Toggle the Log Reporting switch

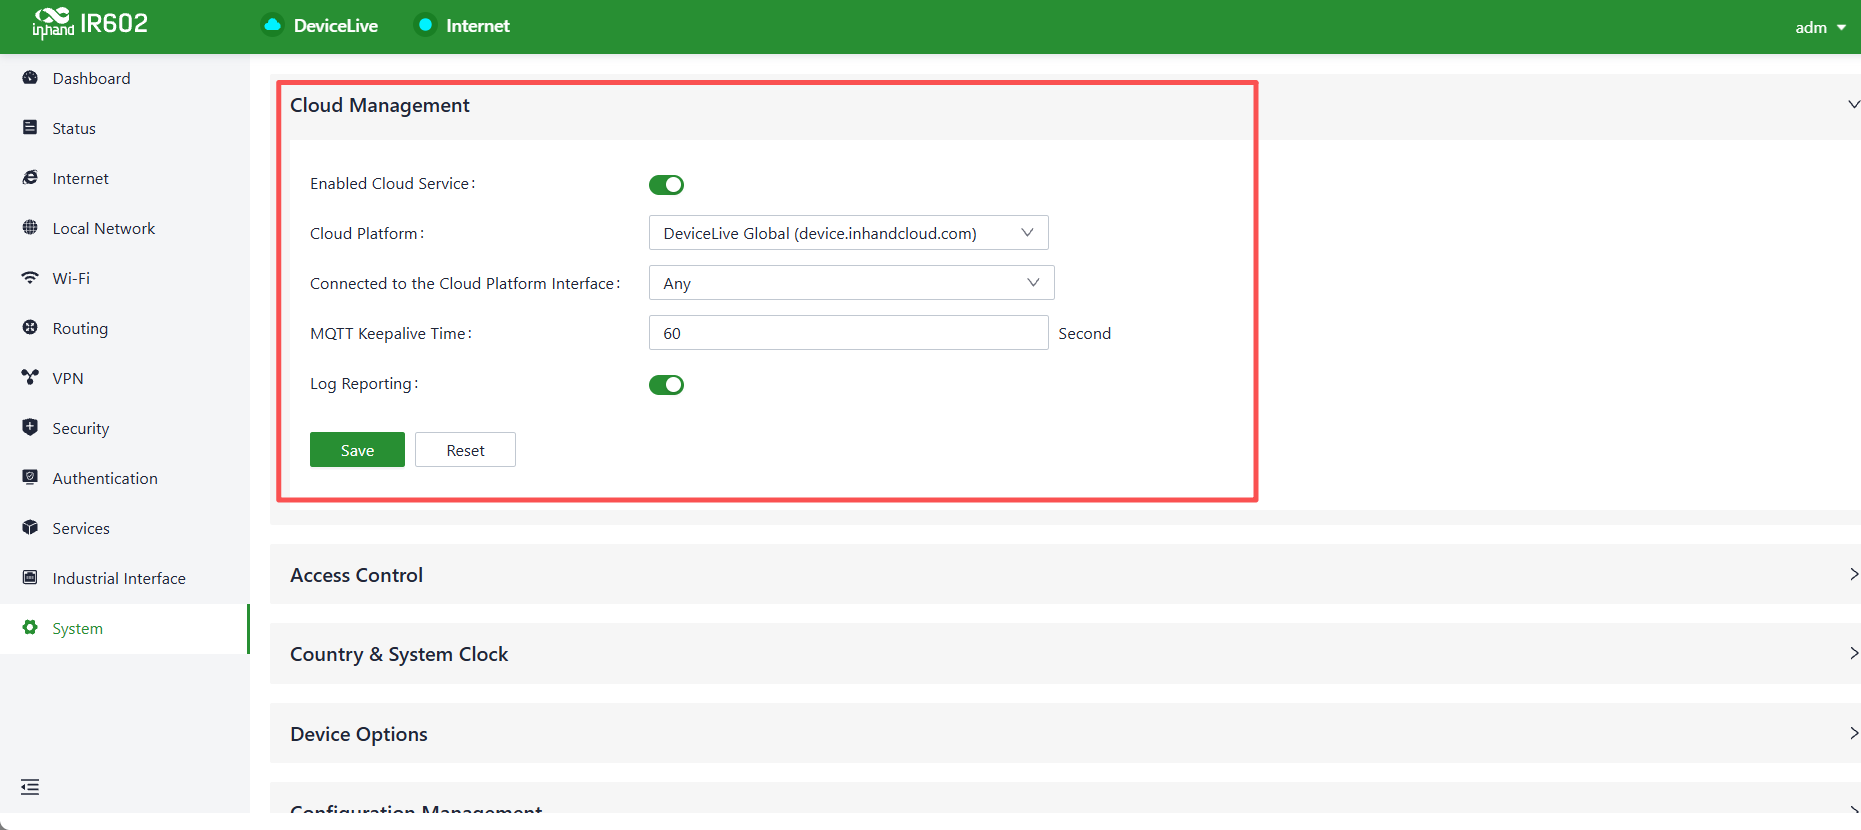pos(666,385)
